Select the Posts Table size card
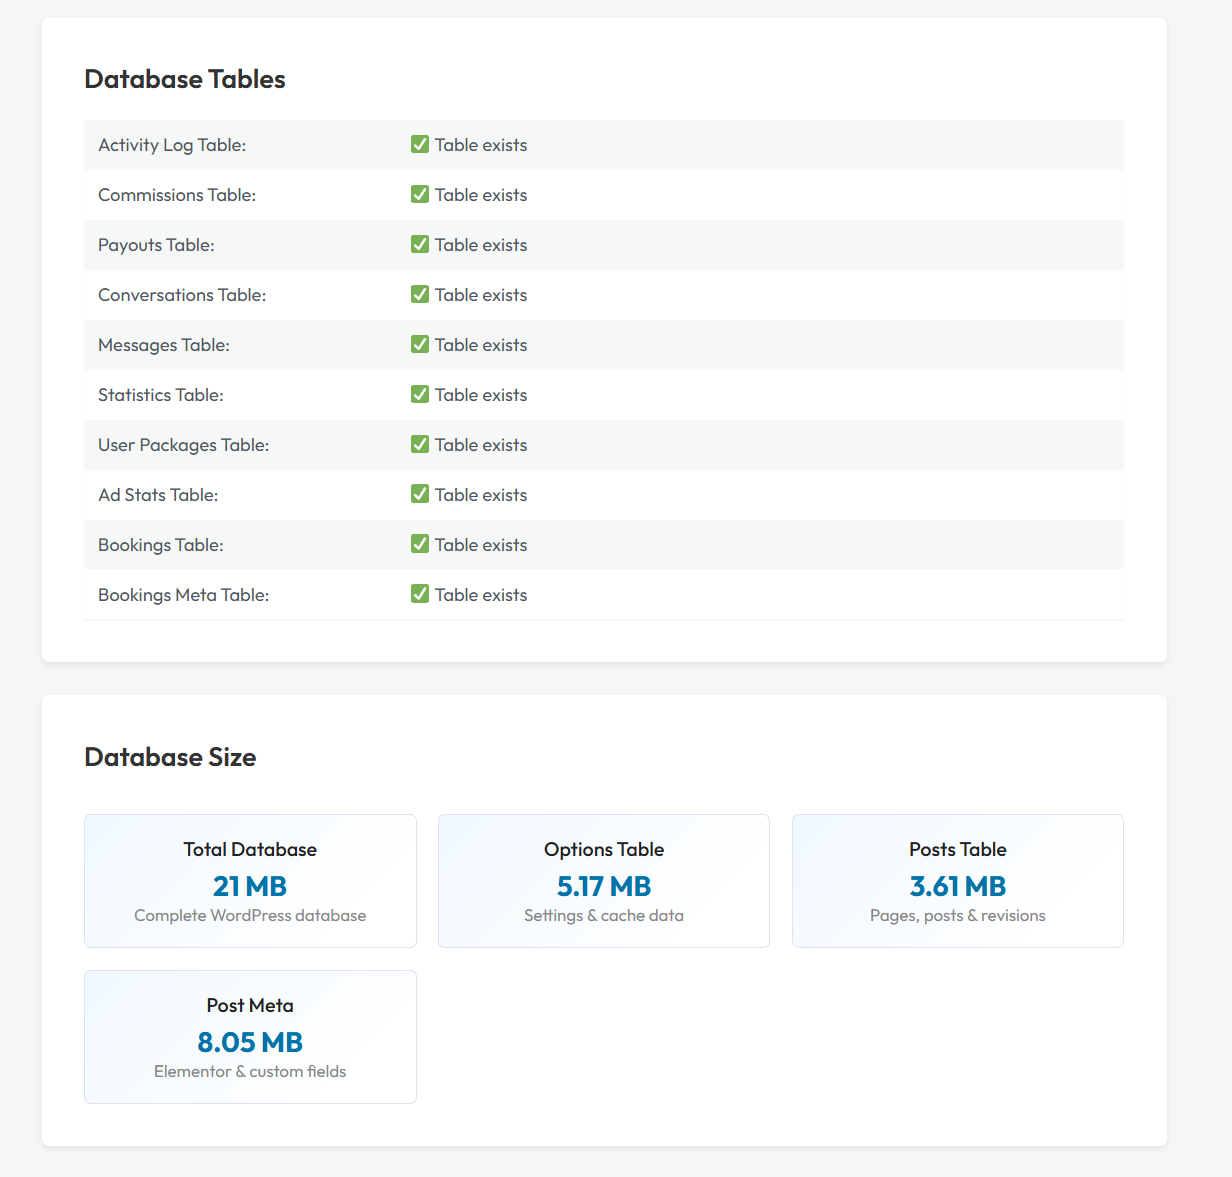1232x1177 pixels. coord(957,880)
